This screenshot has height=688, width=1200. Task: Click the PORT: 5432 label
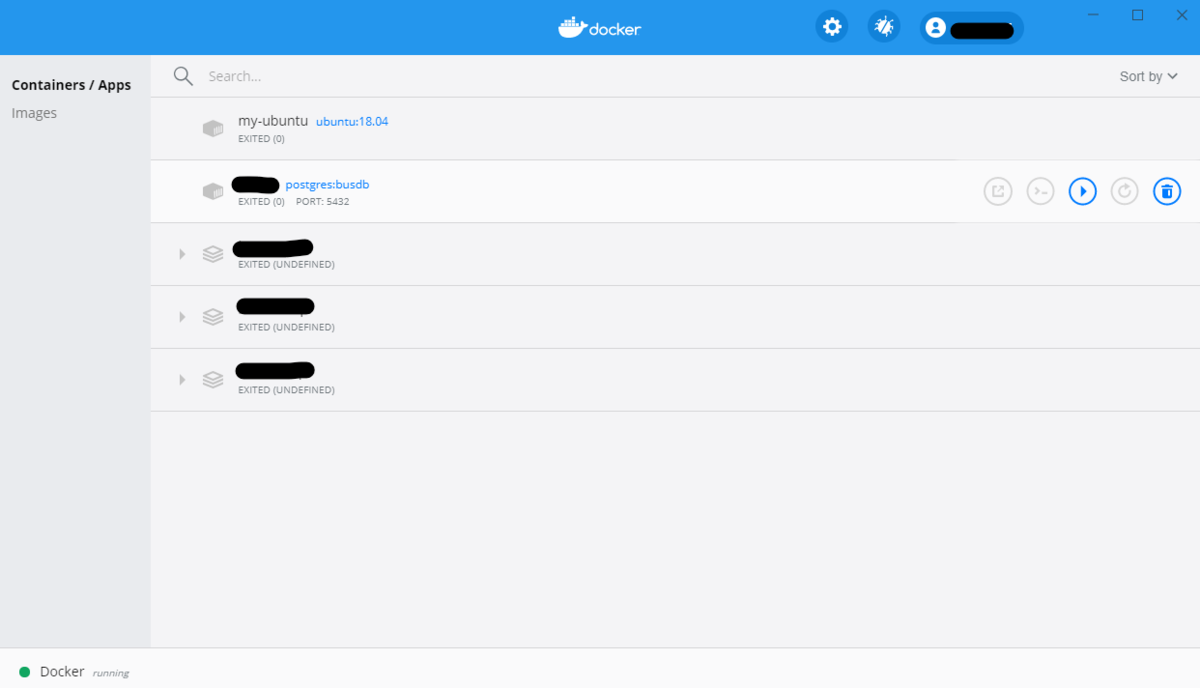click(322, 202)
